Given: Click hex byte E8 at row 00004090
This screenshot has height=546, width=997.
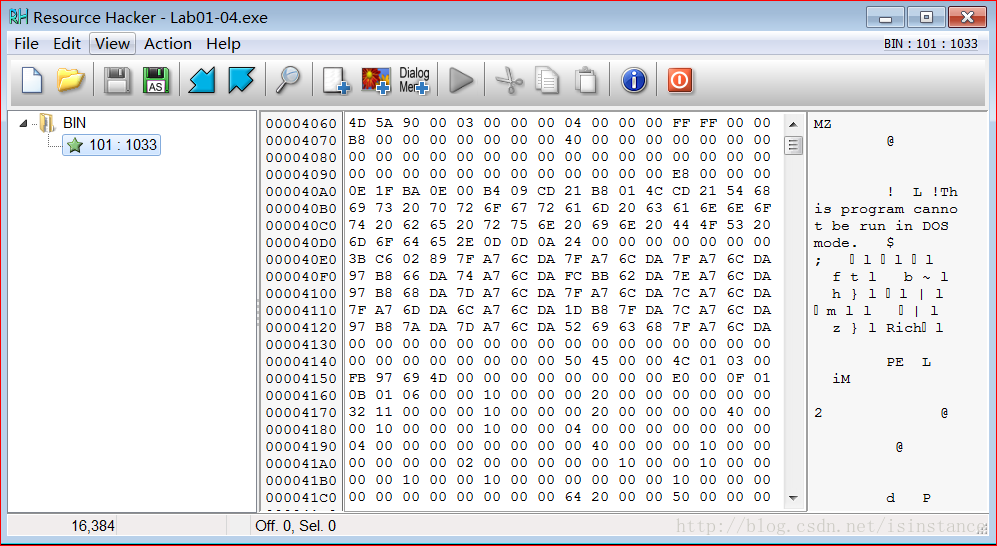Looking at the screenshot, I should tap(681, 174).
